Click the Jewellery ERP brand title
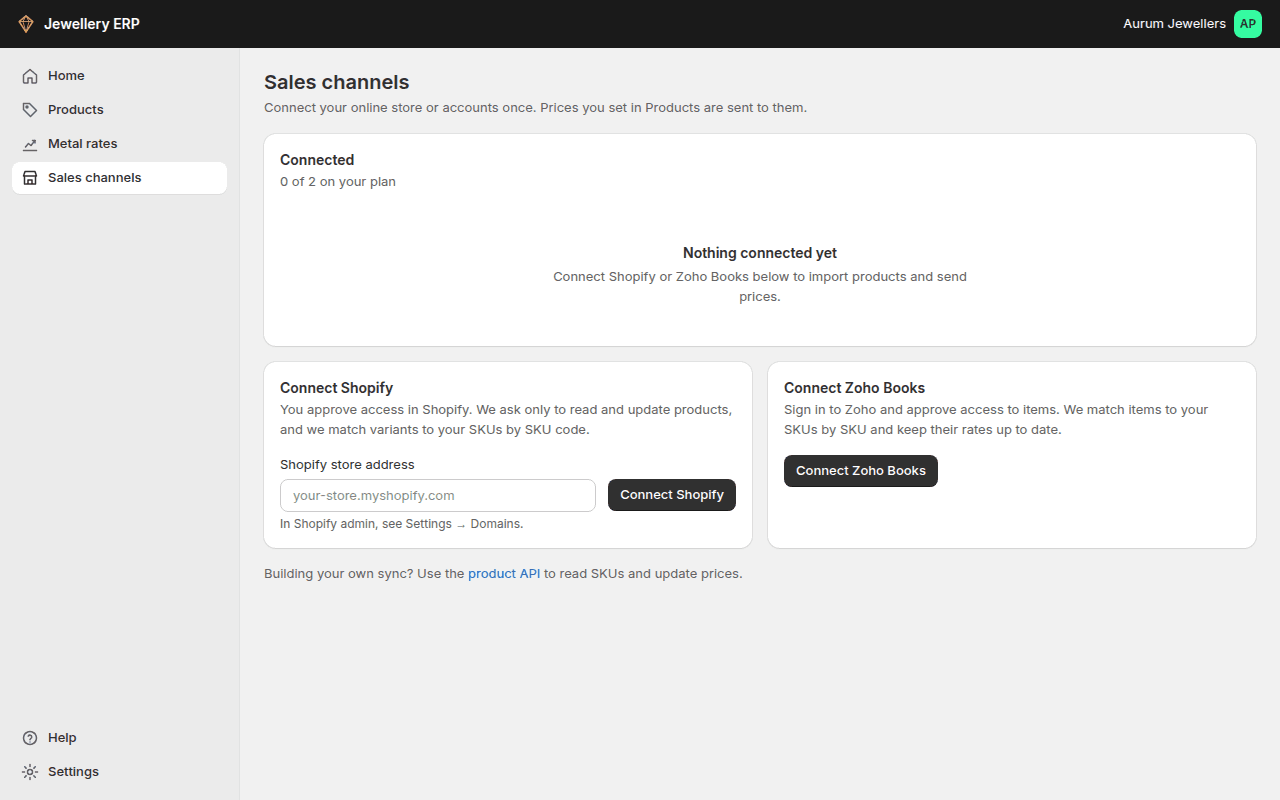 click(92, 24)
